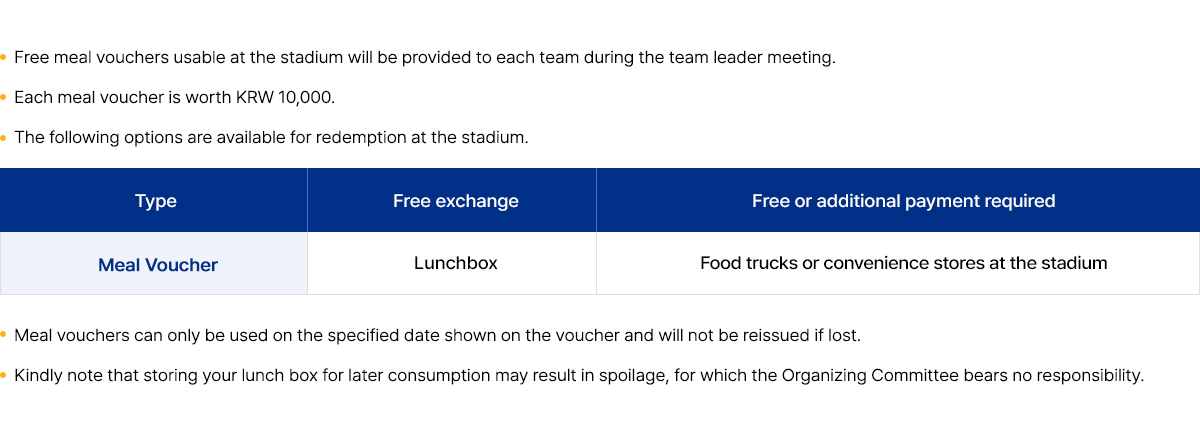Select the Free or additional payment required header
The height and width of the screenshot is (438, 1200).
point(898,200)
